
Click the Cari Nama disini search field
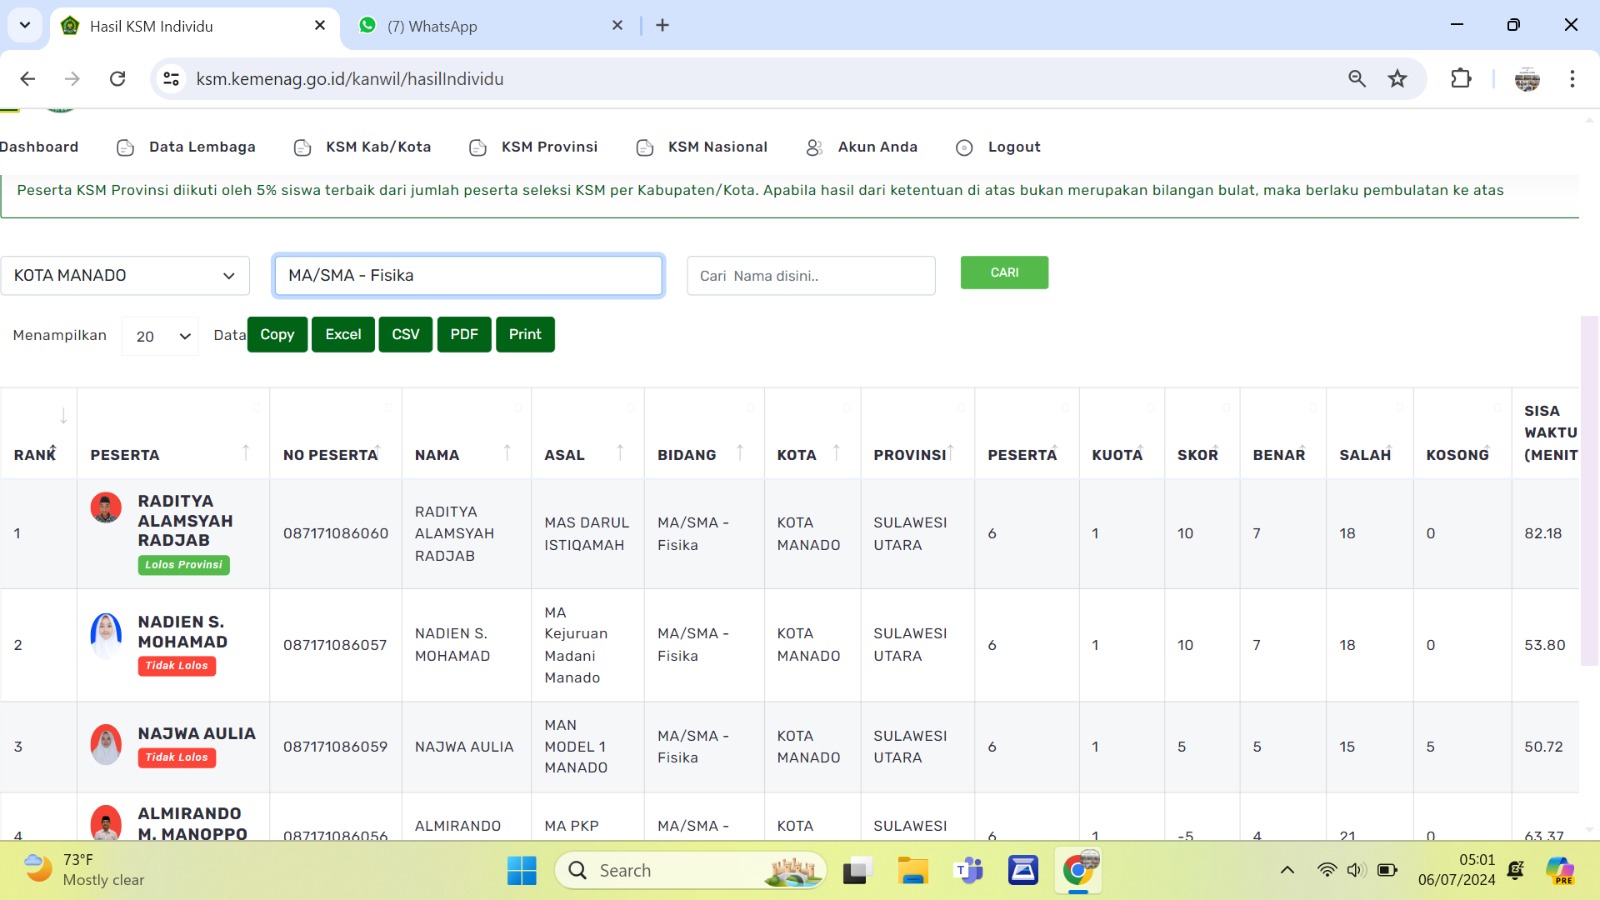(810, 276)
